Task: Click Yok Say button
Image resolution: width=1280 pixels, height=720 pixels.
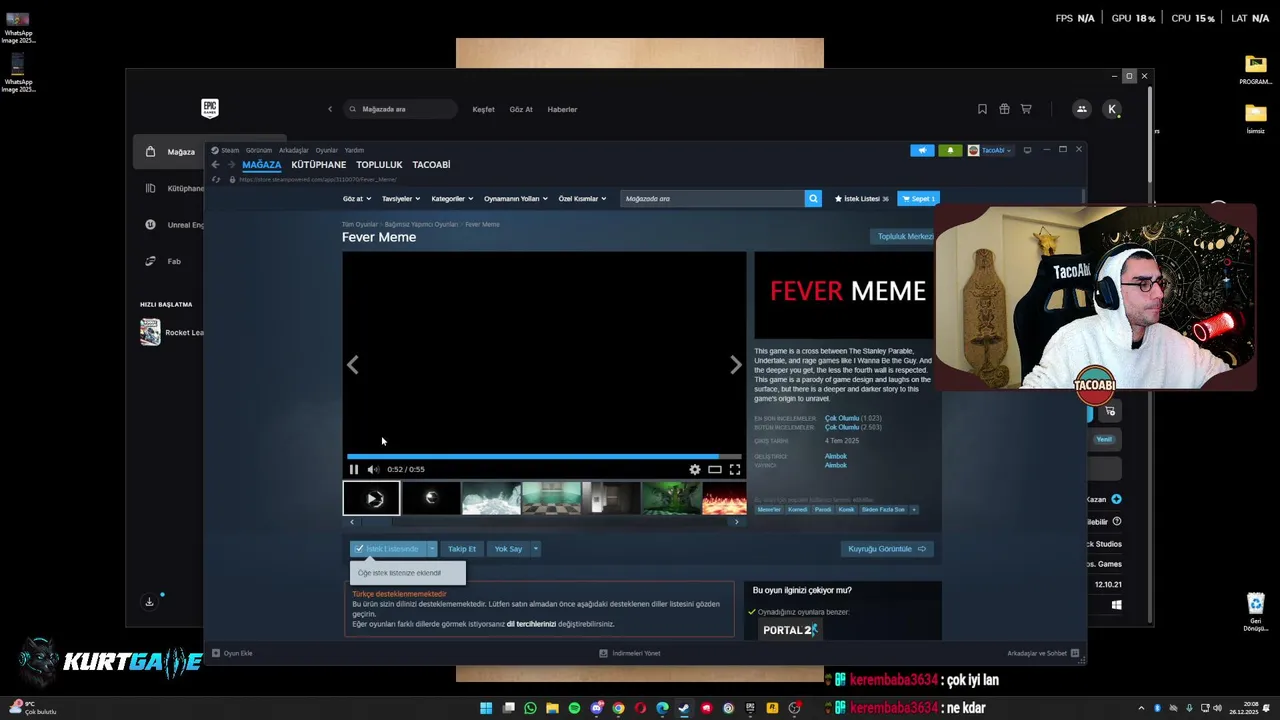Action: (x=508, y=548)
